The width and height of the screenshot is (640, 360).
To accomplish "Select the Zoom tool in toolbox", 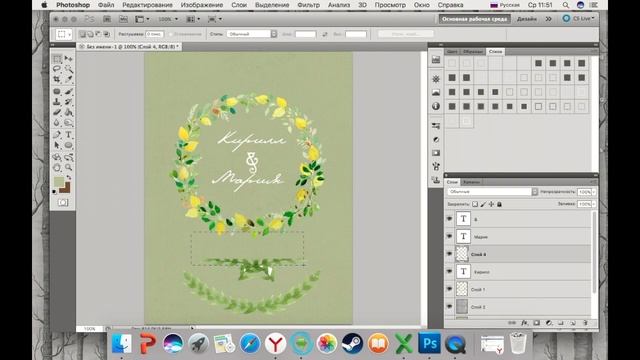I will (69, 167).
